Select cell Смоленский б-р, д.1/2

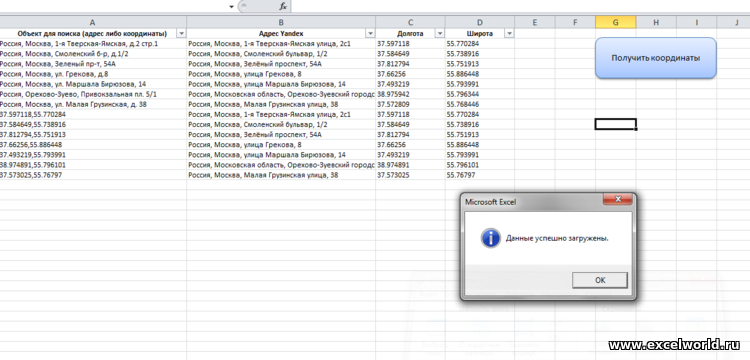pyautogui.click(x=93, y=54)
